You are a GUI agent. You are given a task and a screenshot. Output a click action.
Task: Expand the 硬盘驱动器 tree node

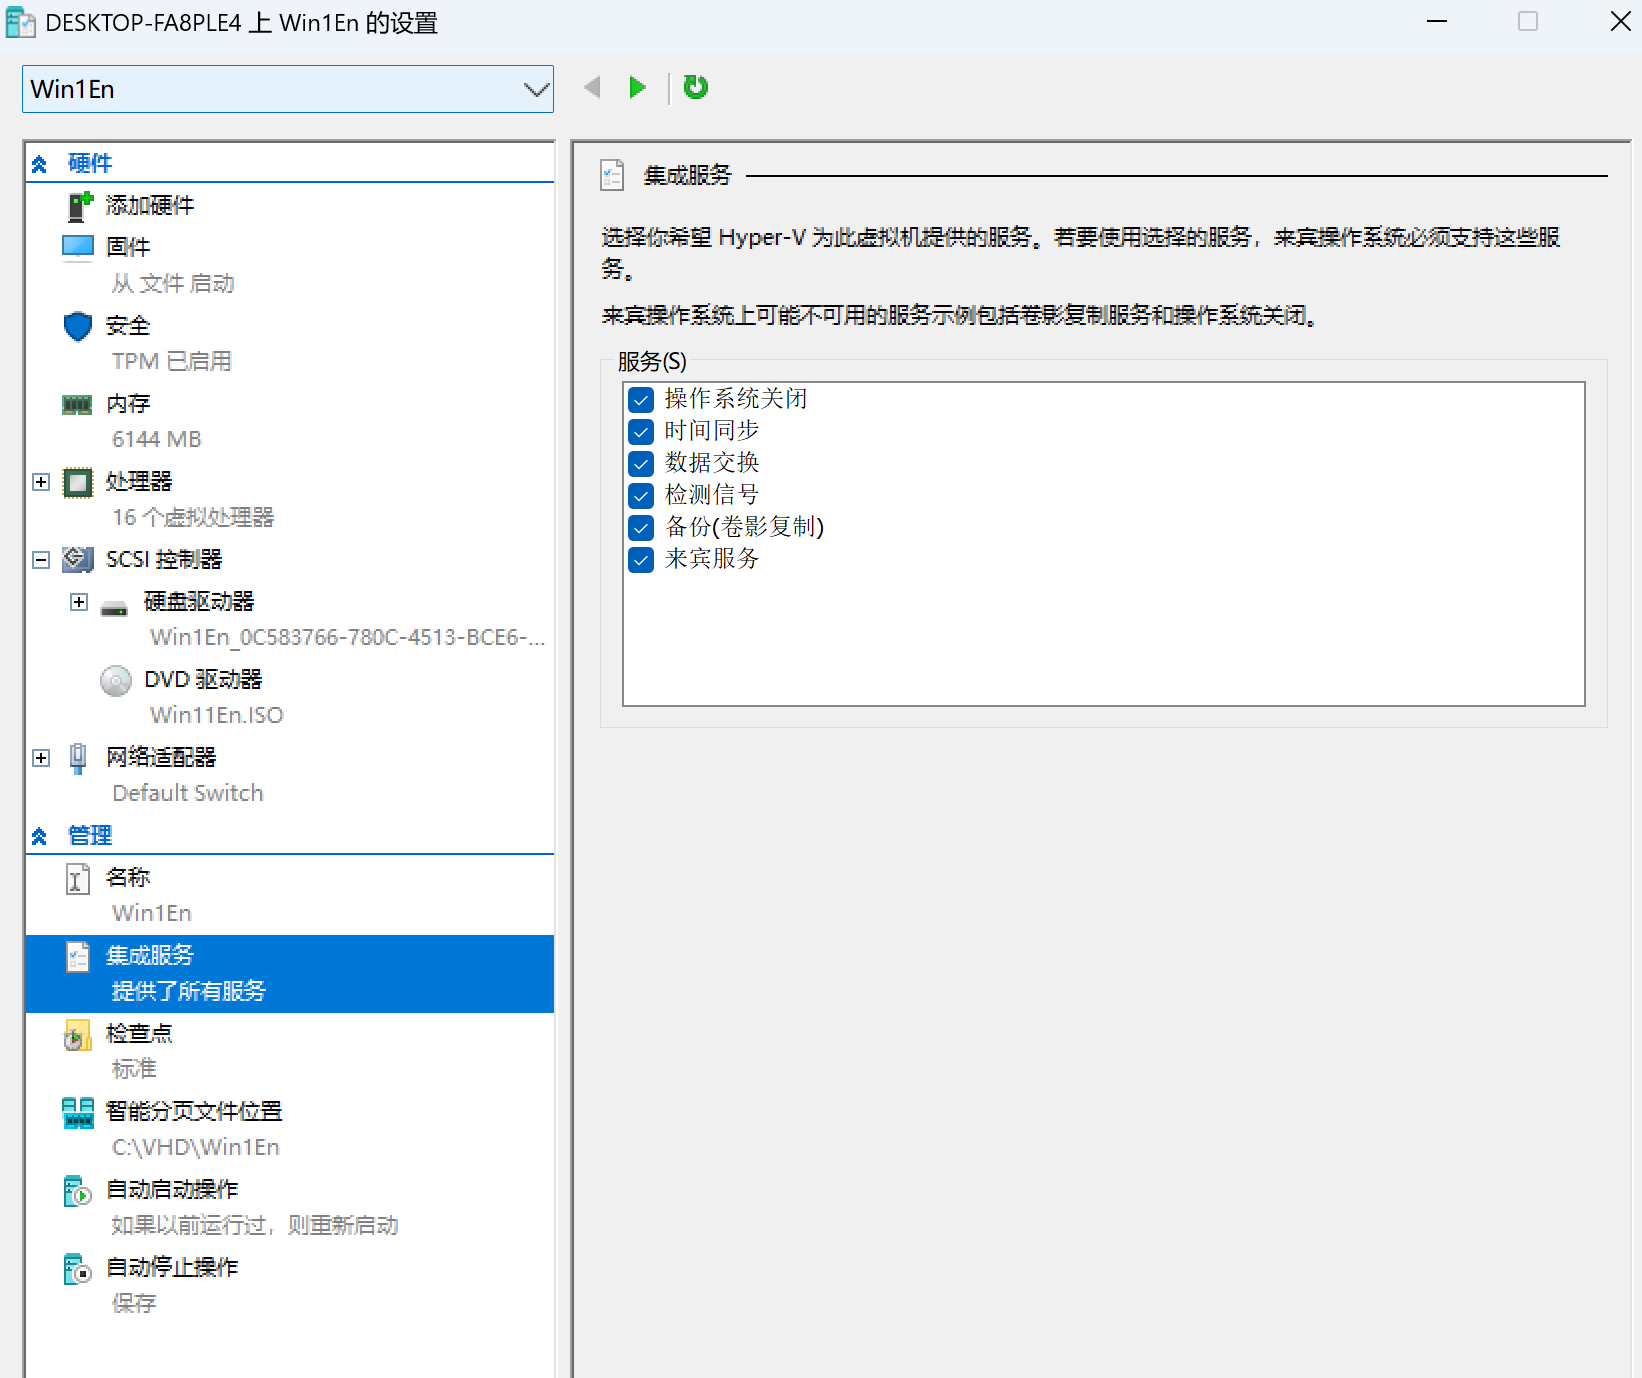(x=79, y=602)
